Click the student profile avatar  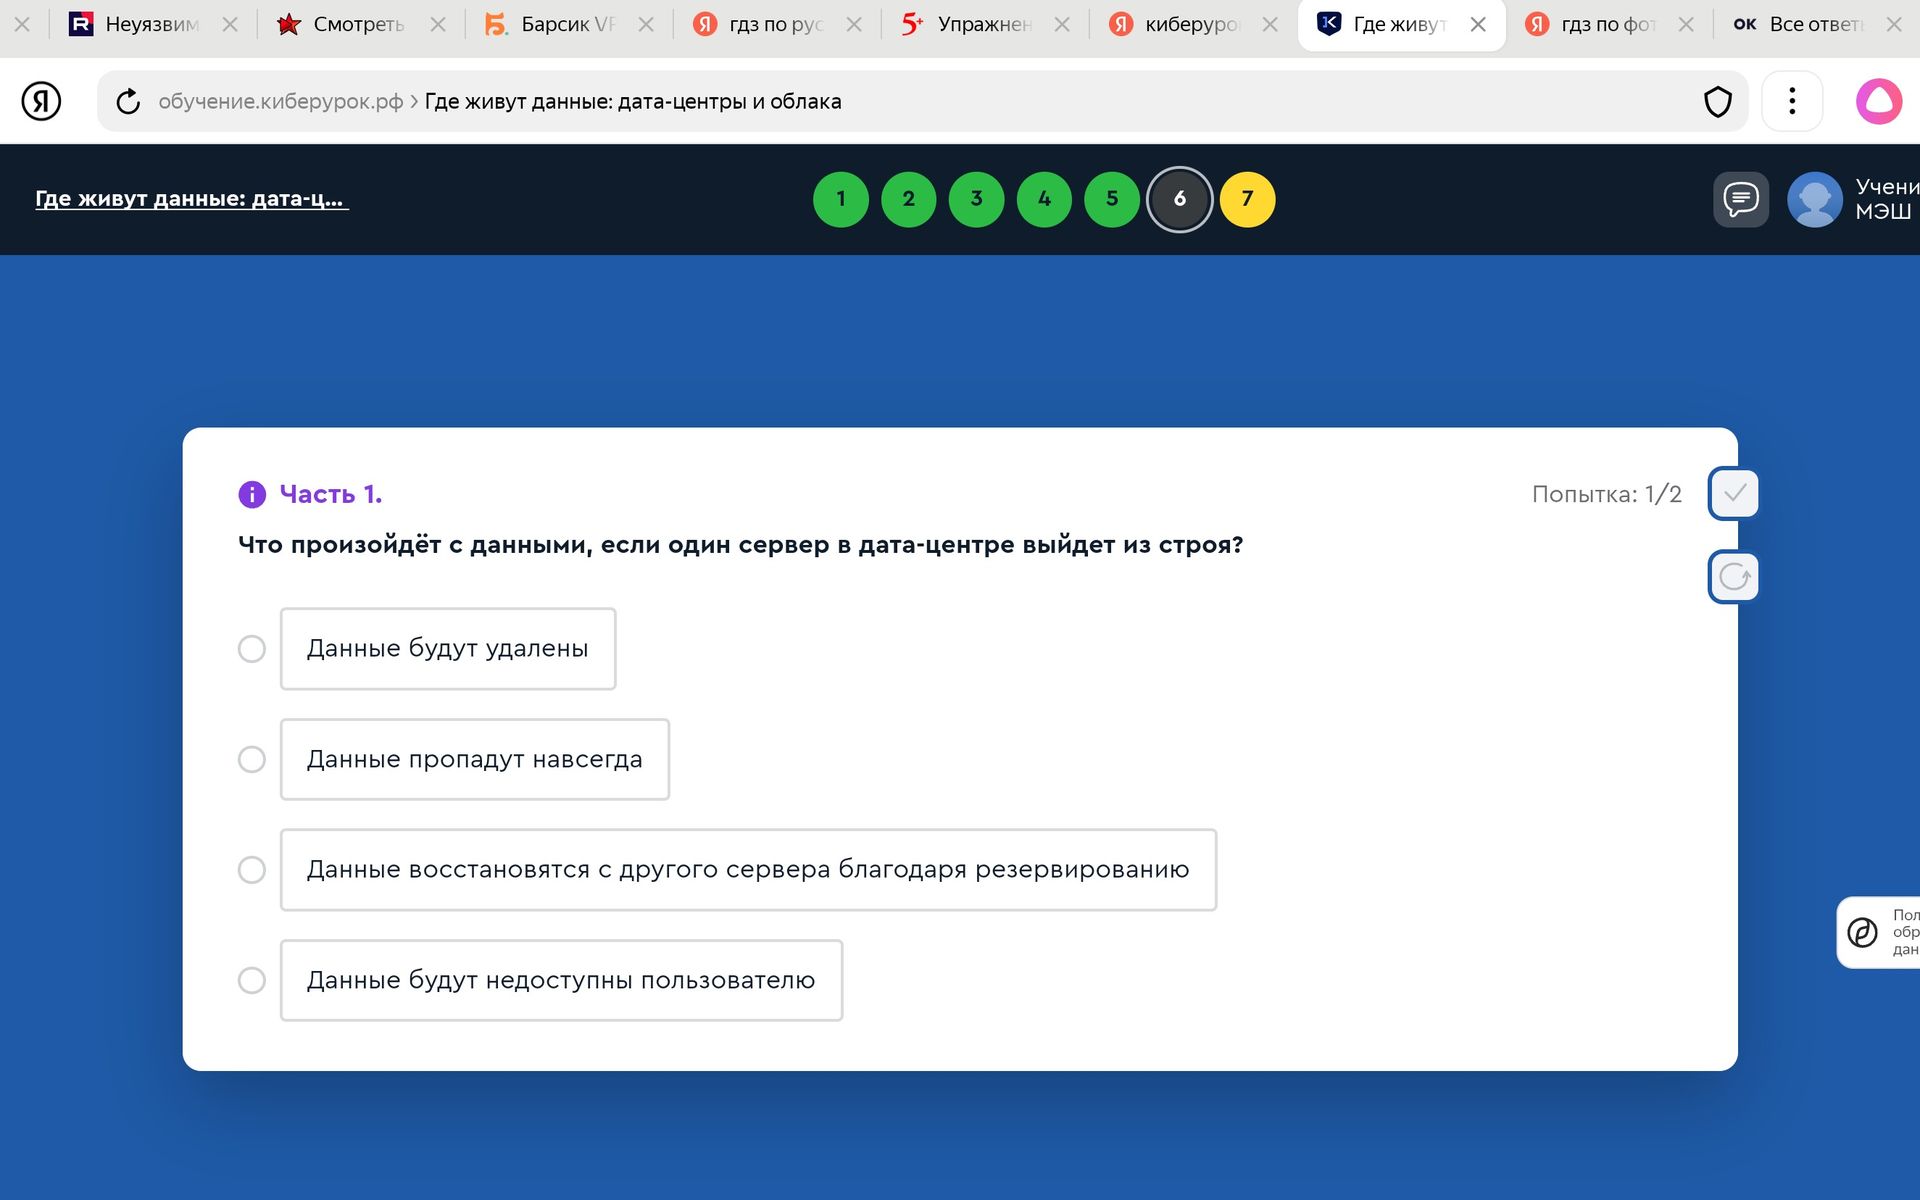(x=1814, y=199)
